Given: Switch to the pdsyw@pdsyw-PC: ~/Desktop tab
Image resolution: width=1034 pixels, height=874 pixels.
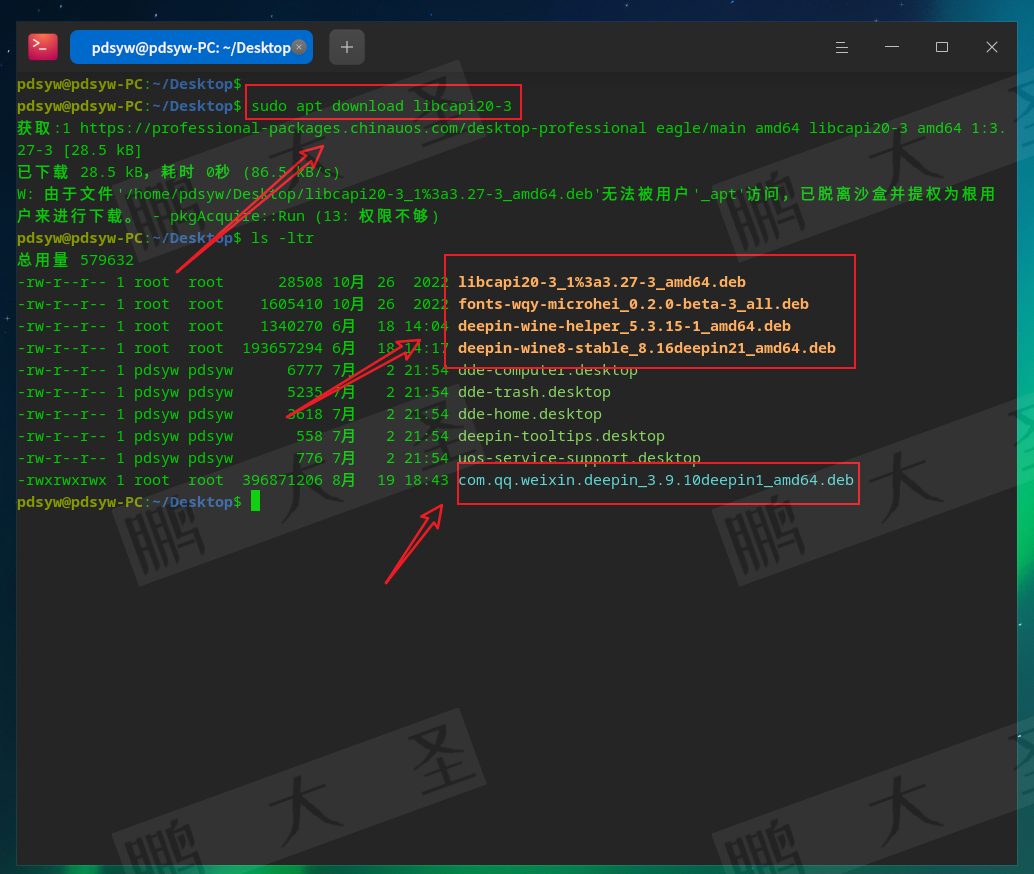Looking at the screenshot, I should pos(190,47).
